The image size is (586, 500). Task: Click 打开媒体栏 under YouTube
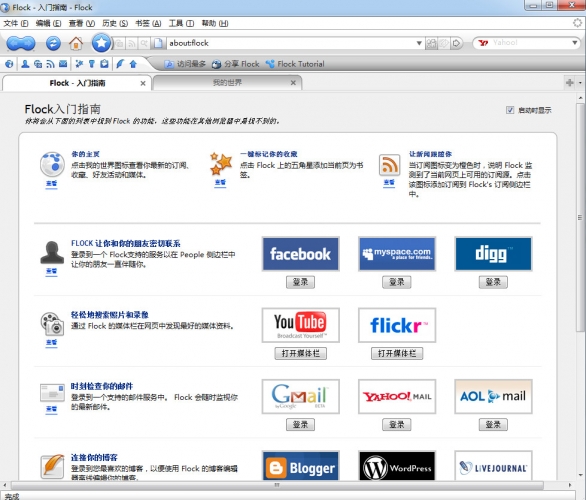click(300, 353)
